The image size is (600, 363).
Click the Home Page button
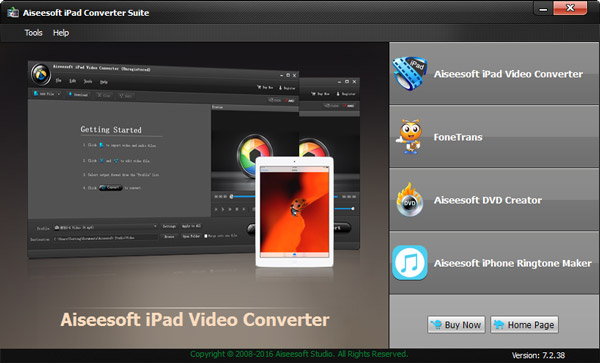[524, 324]
